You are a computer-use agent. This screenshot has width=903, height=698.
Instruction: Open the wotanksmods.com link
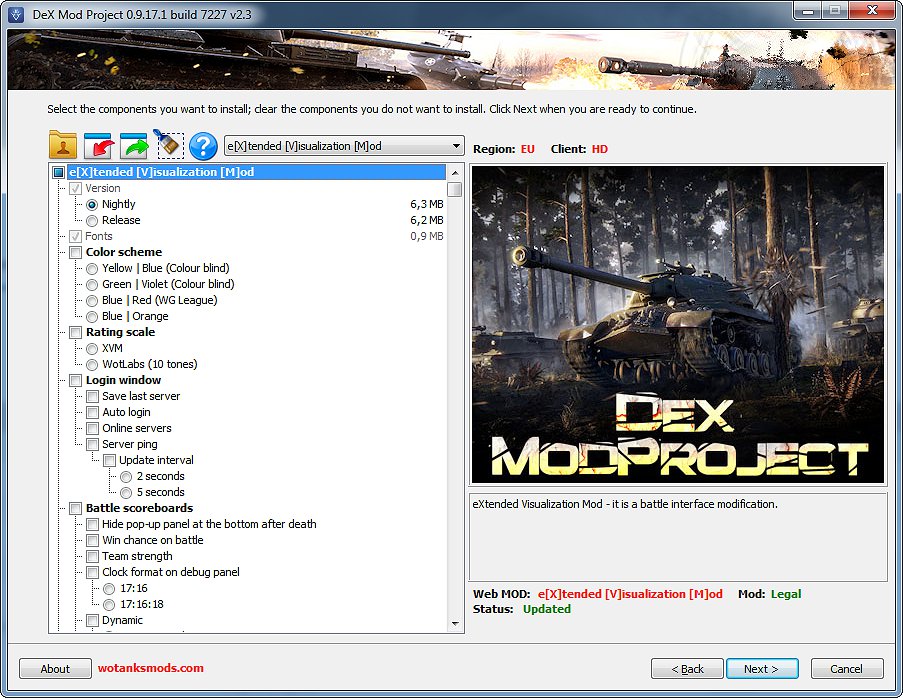151,668
